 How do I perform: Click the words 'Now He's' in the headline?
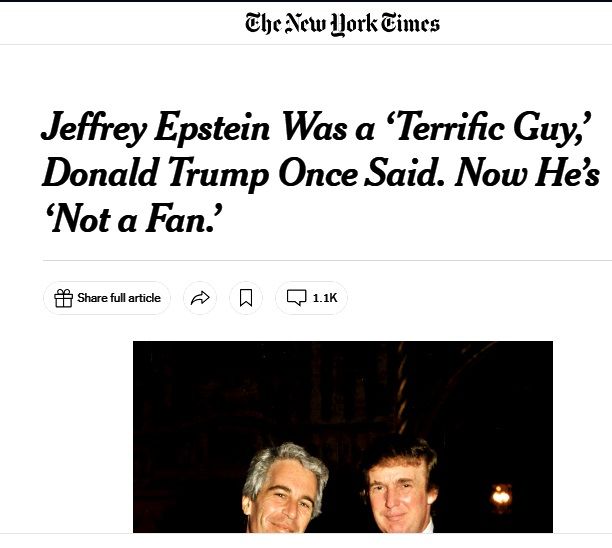click(527, 172)
